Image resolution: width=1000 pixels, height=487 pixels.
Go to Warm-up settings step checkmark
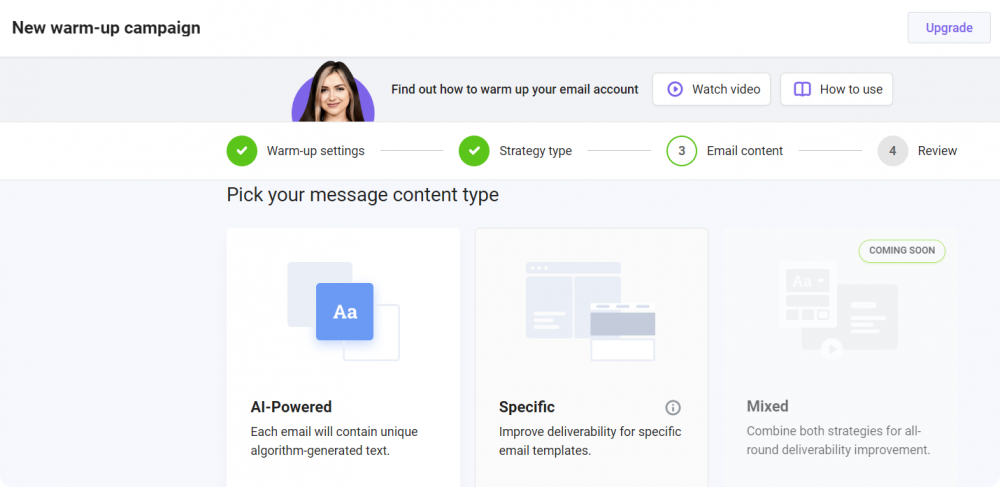point(242,151)
